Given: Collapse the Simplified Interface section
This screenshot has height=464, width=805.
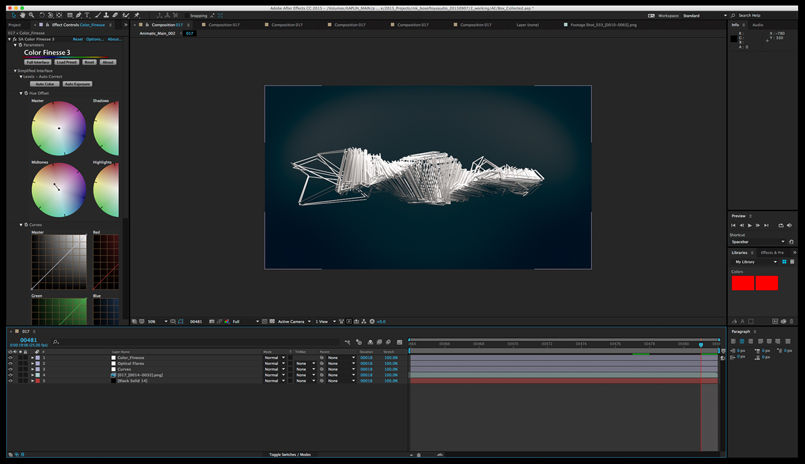Looking at the screenshot, I should (x=15, y=71).
